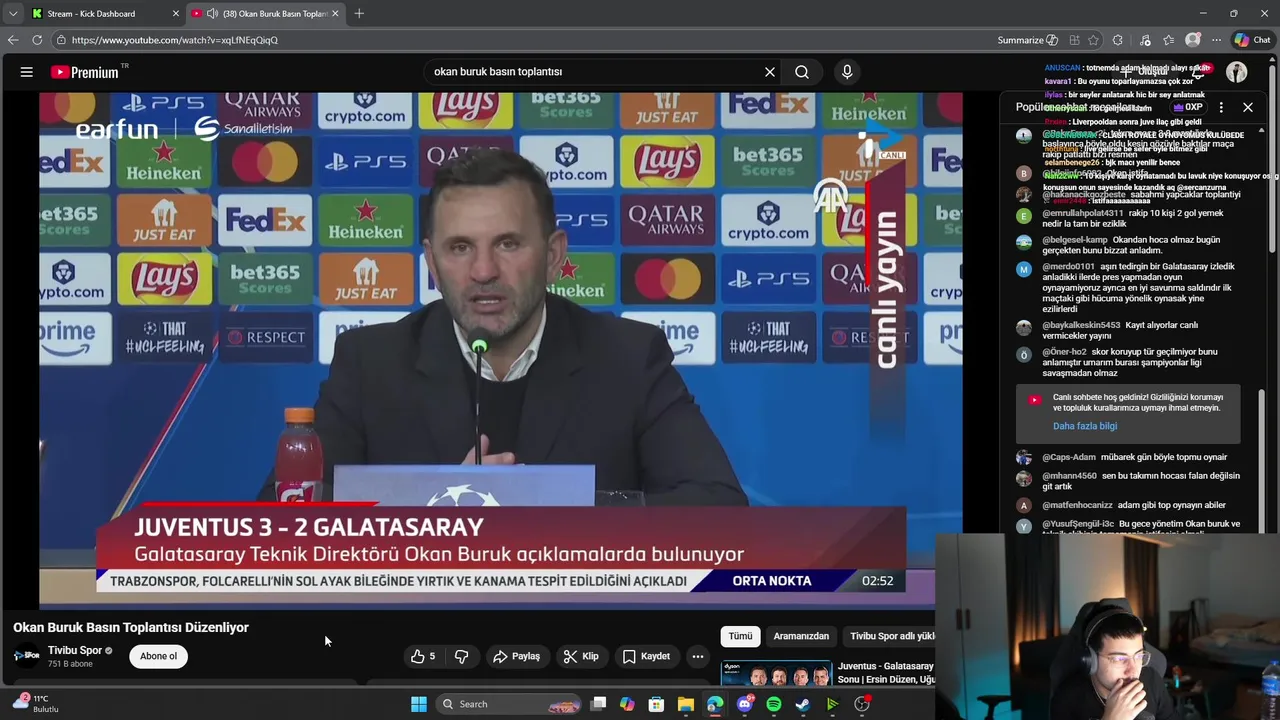1280x720 pixels.
Task: Open Spotify from taskbar
Action: (773, 704)
